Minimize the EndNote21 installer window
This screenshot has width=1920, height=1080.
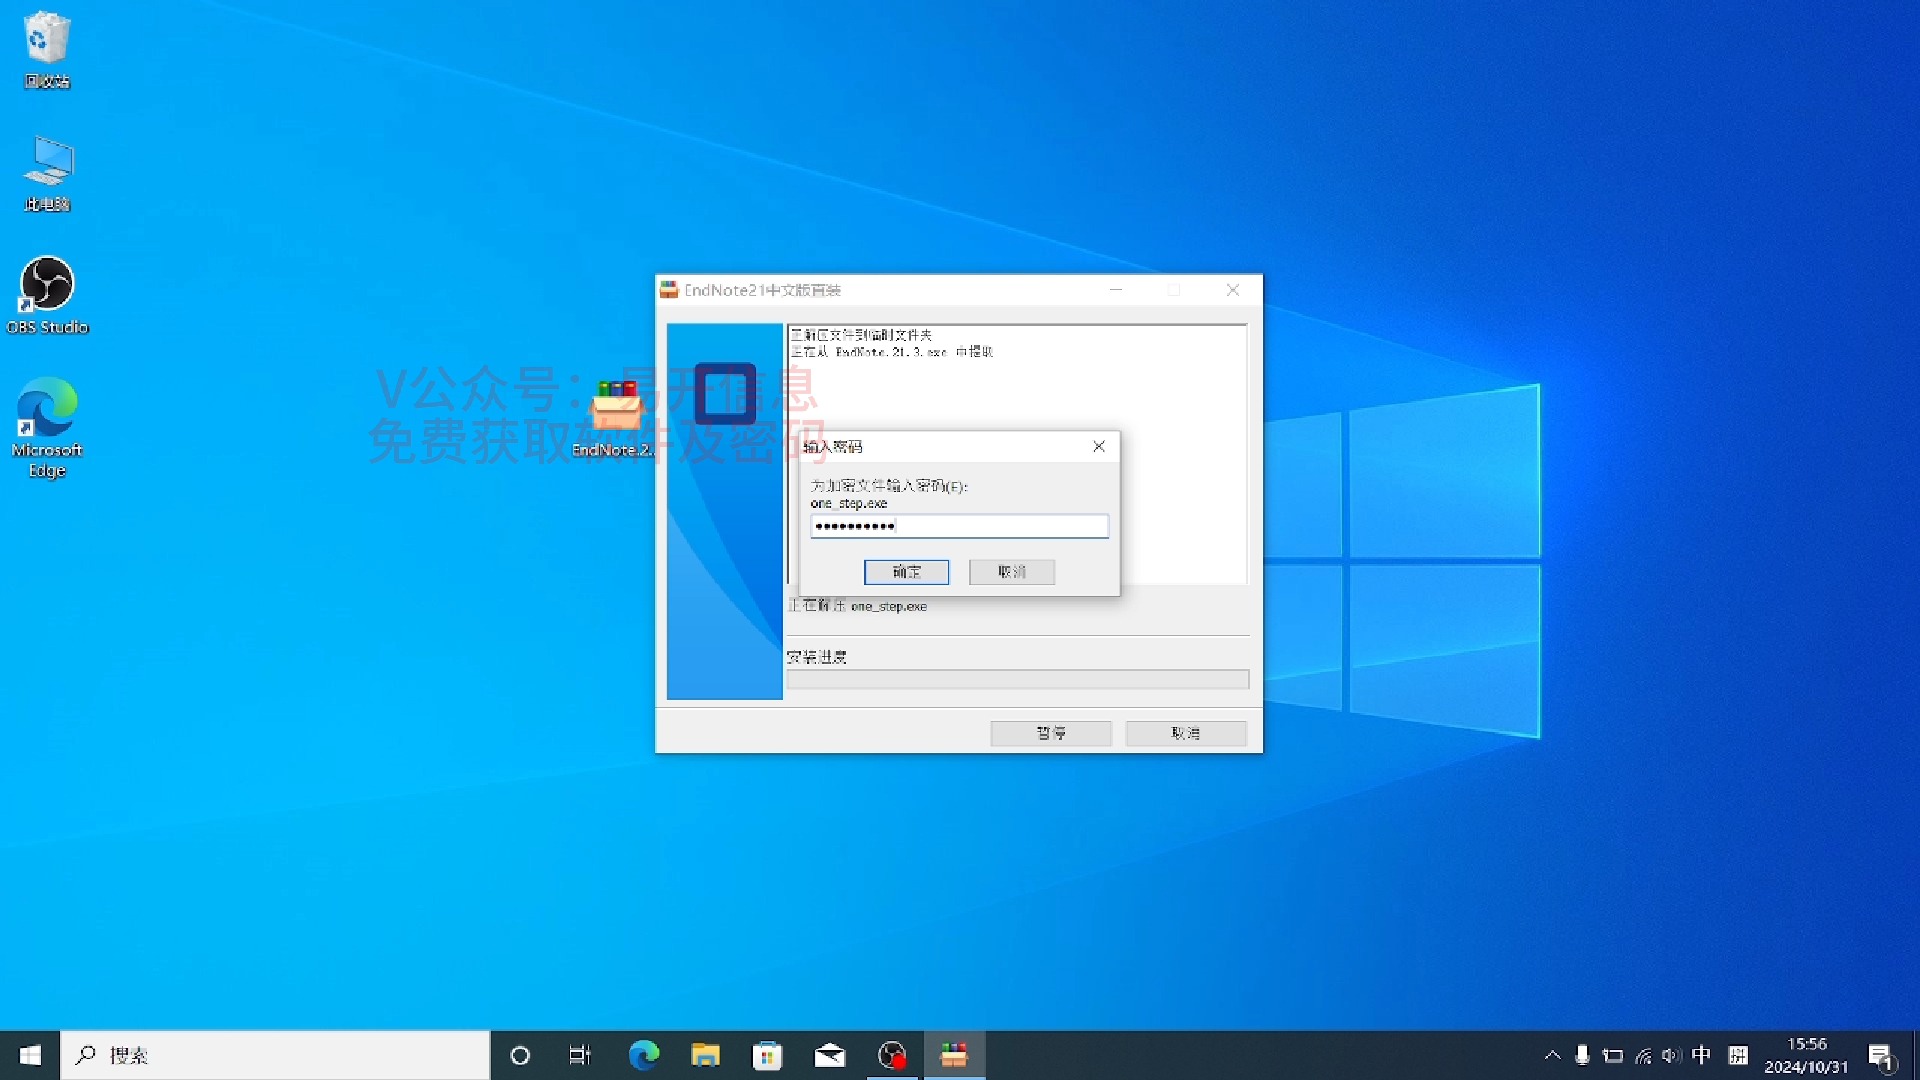(1116, 290)
